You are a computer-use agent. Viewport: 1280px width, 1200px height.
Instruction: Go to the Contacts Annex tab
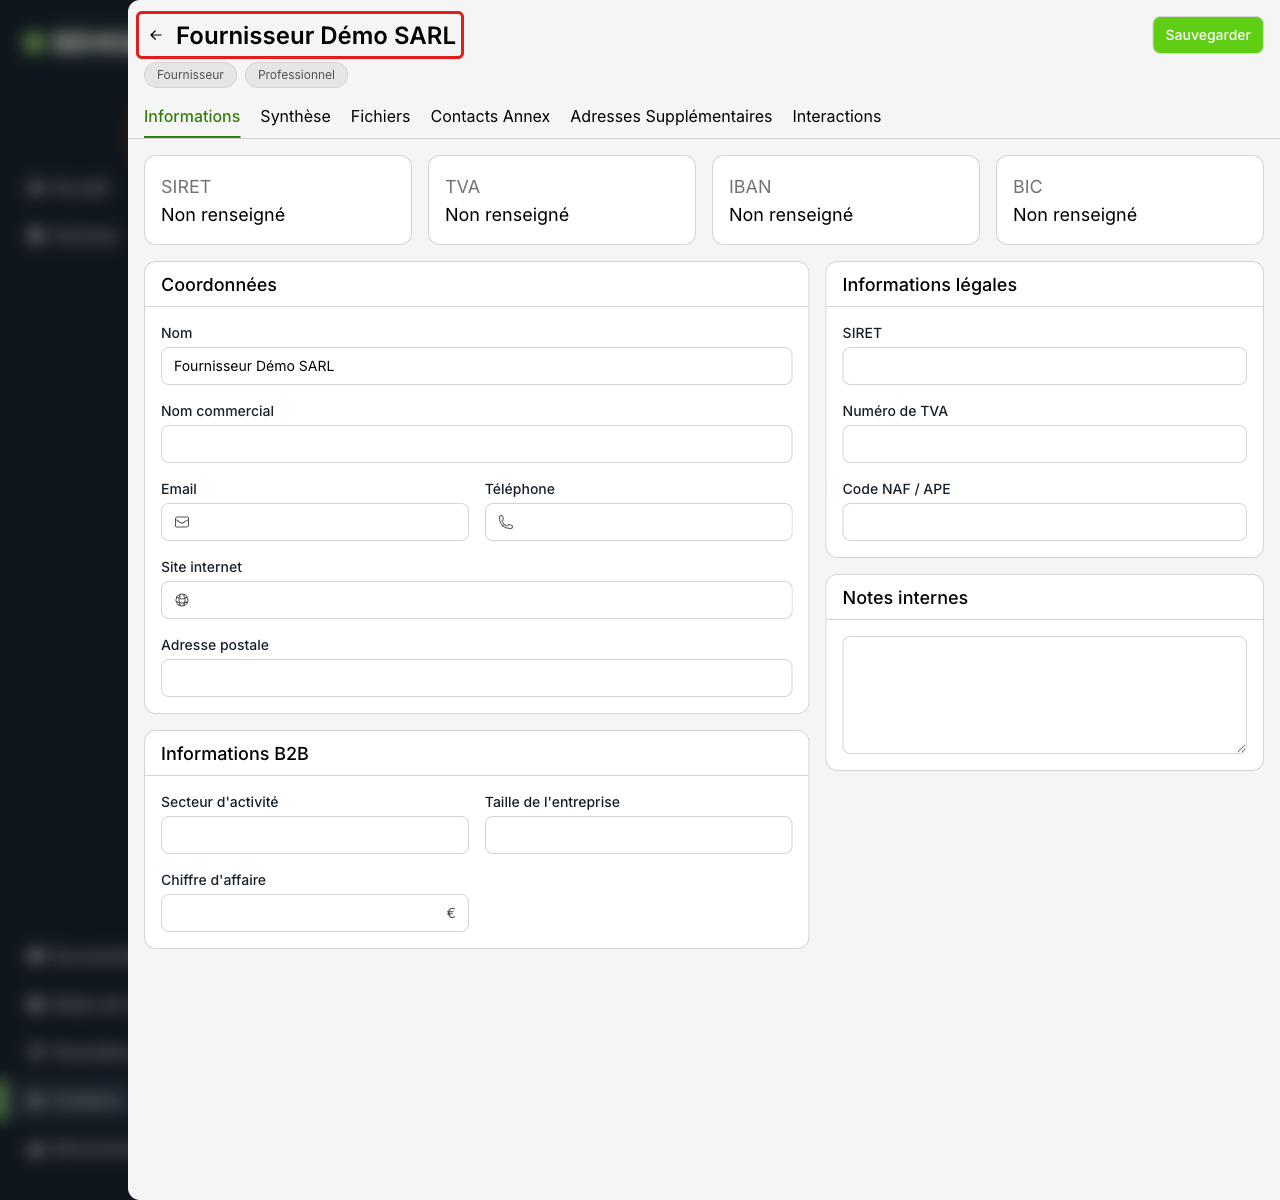(490, 117)
